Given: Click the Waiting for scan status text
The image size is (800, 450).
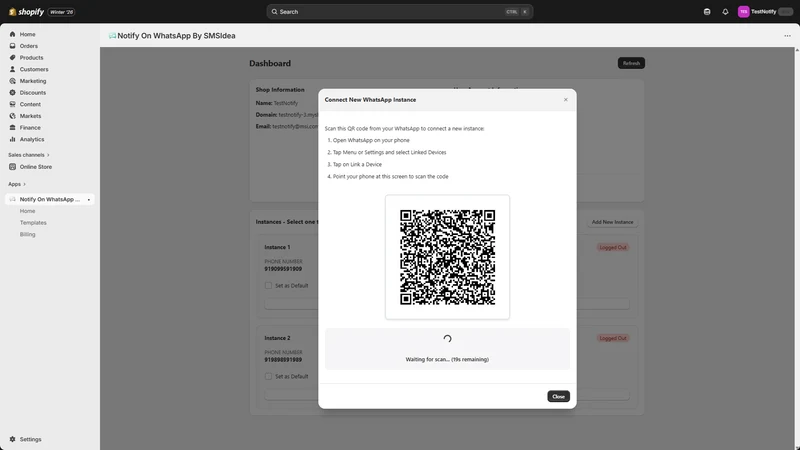Looking at the screenshot, I should (447, 360).
